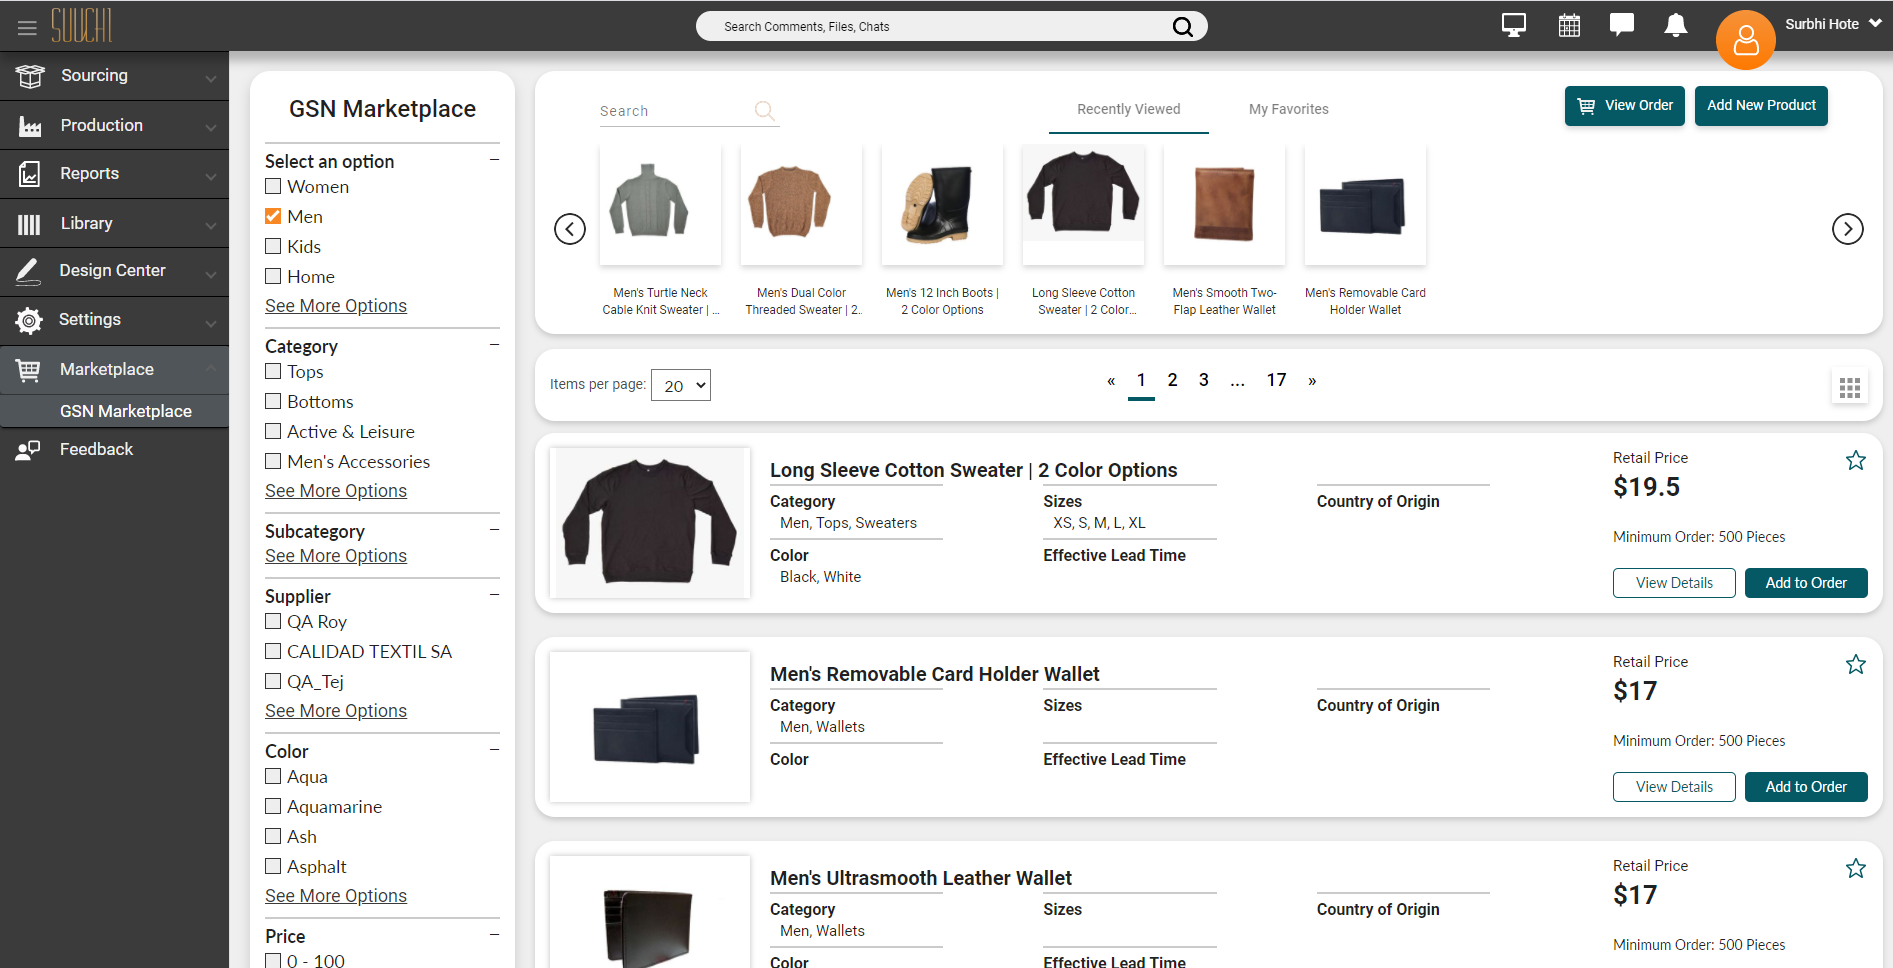The height and width of the screenshot is (968, 1893).
Task: Check the Active & Leisure checkbox
Action: tap(273, 431)
